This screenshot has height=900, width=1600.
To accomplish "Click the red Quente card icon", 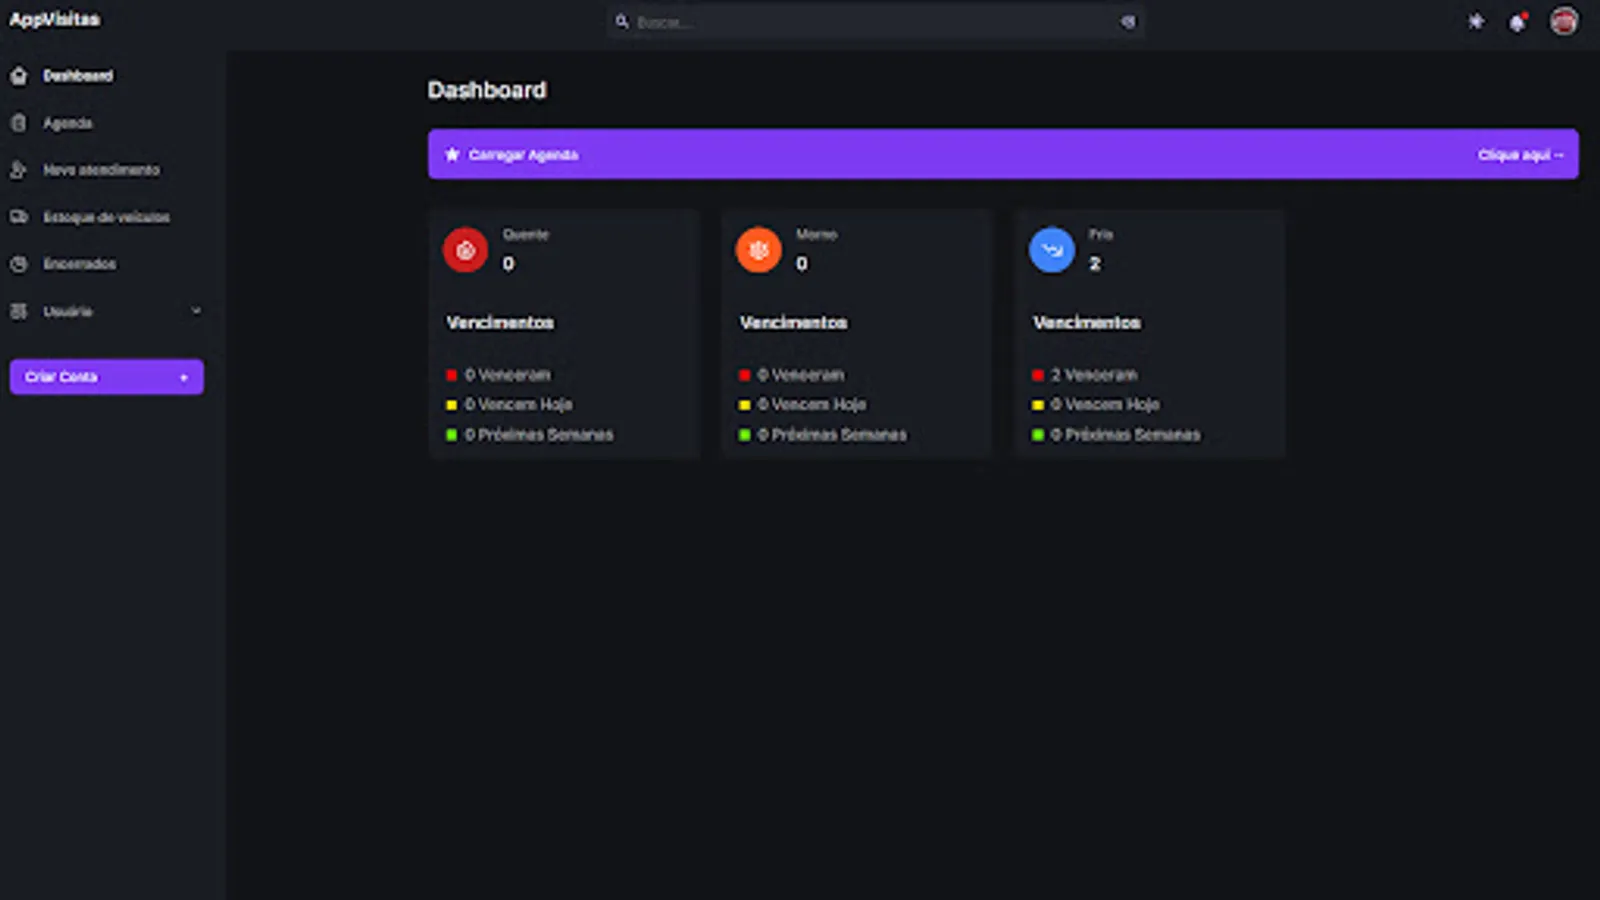I will 465,250.
